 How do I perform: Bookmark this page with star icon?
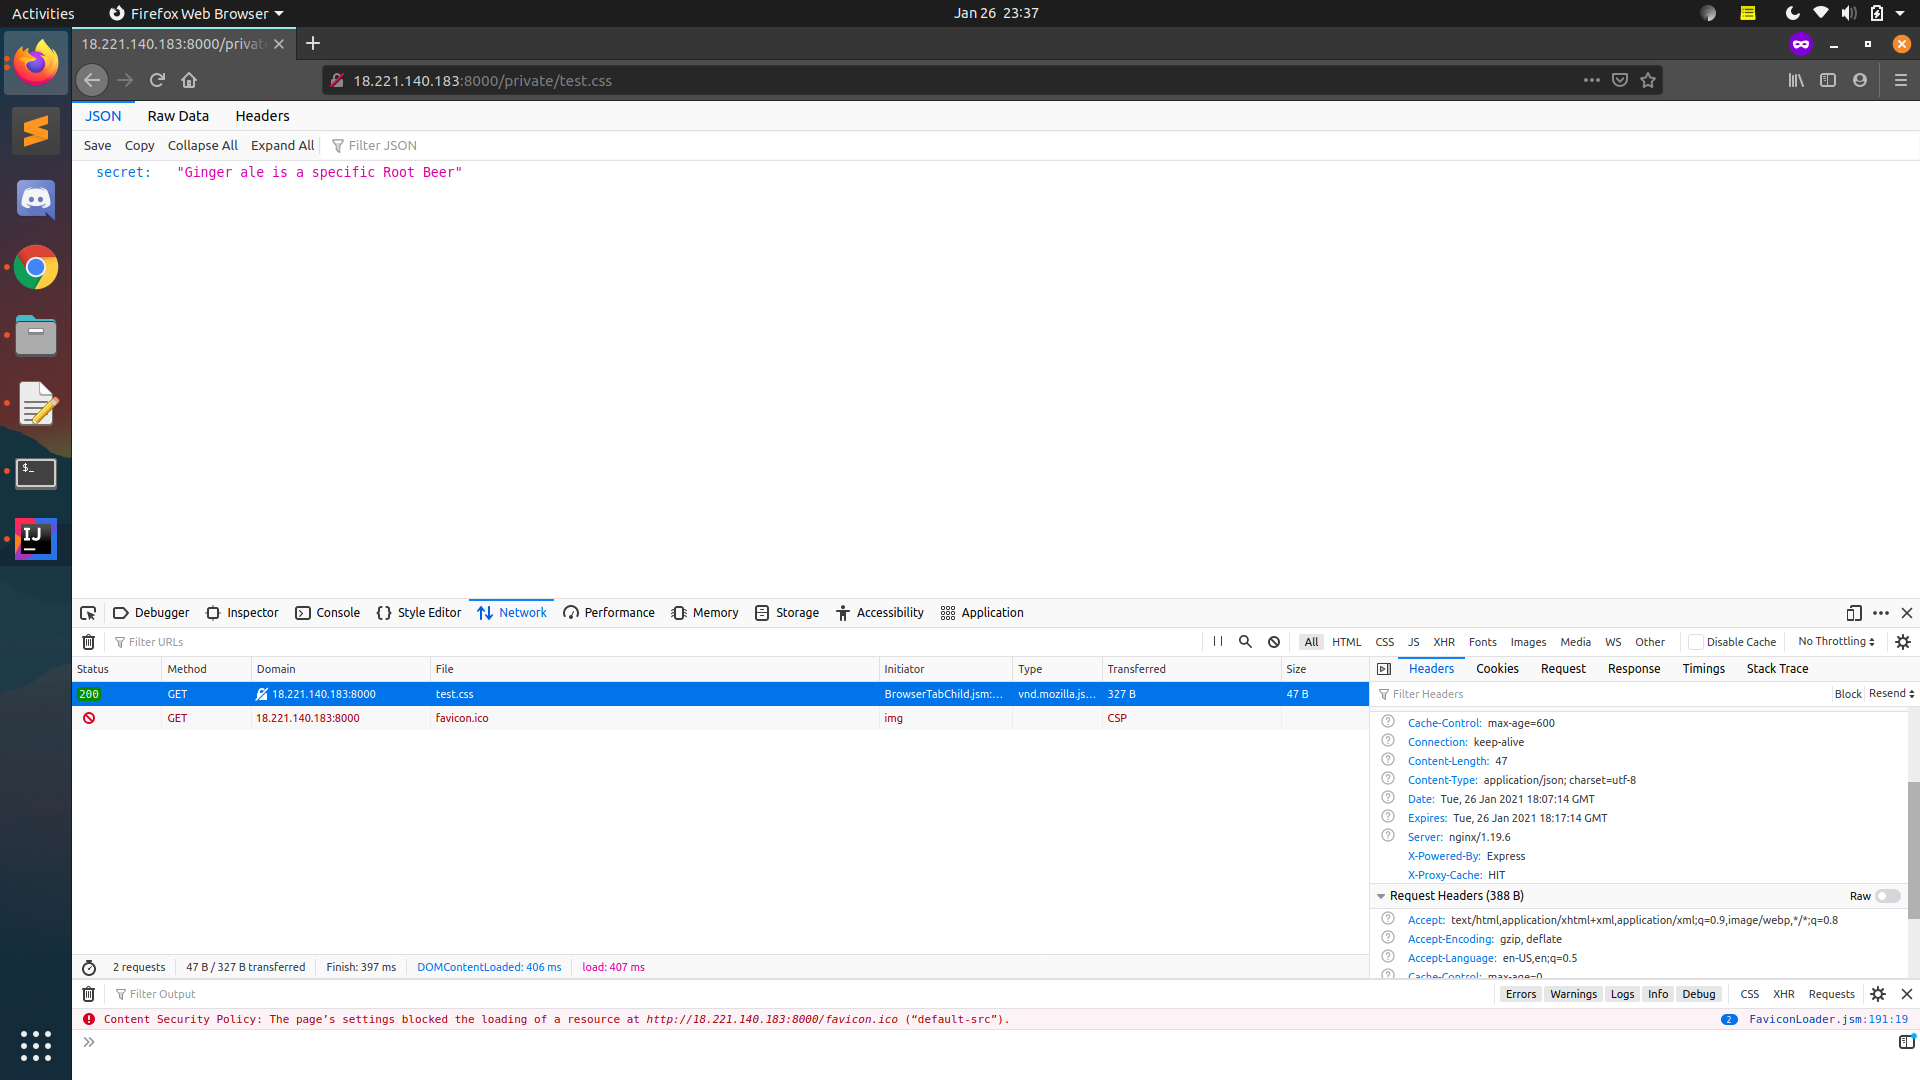pos(1648,81)
